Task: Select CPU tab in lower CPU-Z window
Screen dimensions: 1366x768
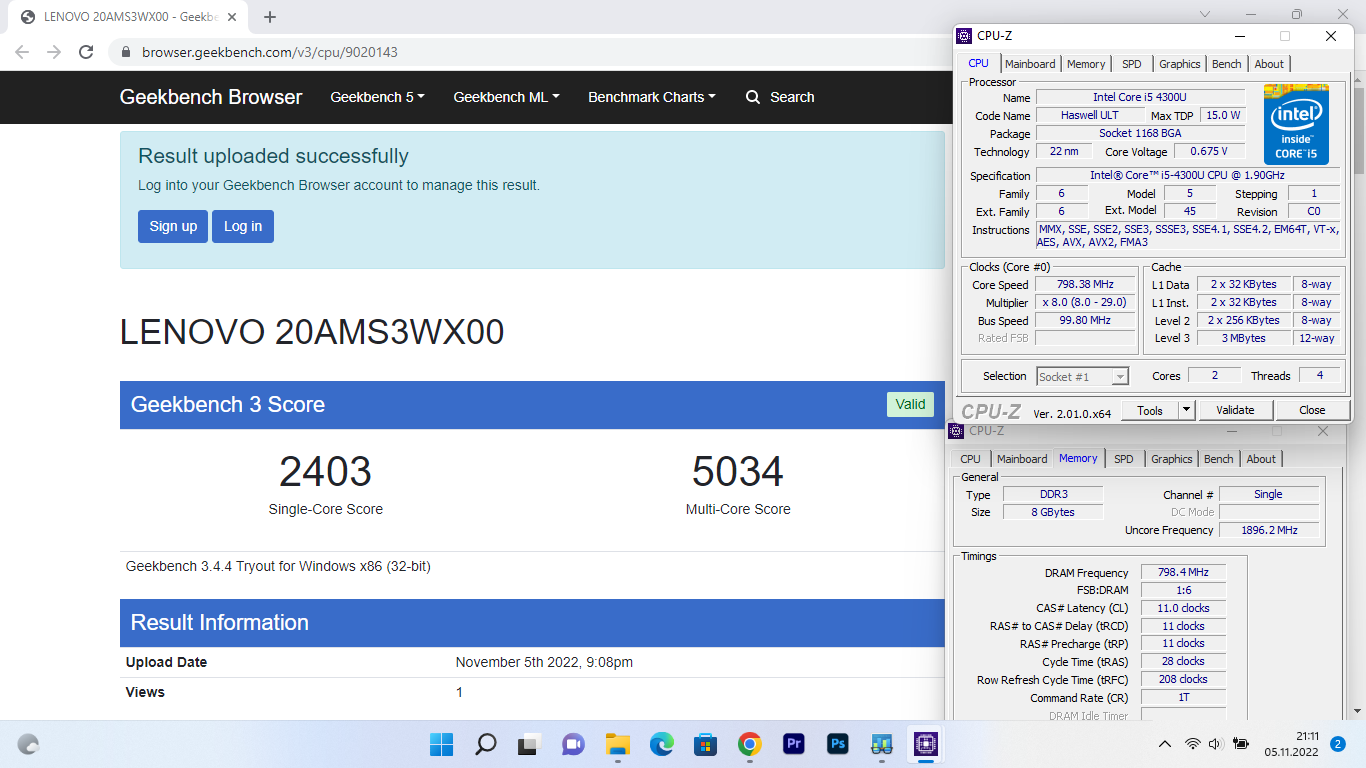Action: [x=970, y=459]
